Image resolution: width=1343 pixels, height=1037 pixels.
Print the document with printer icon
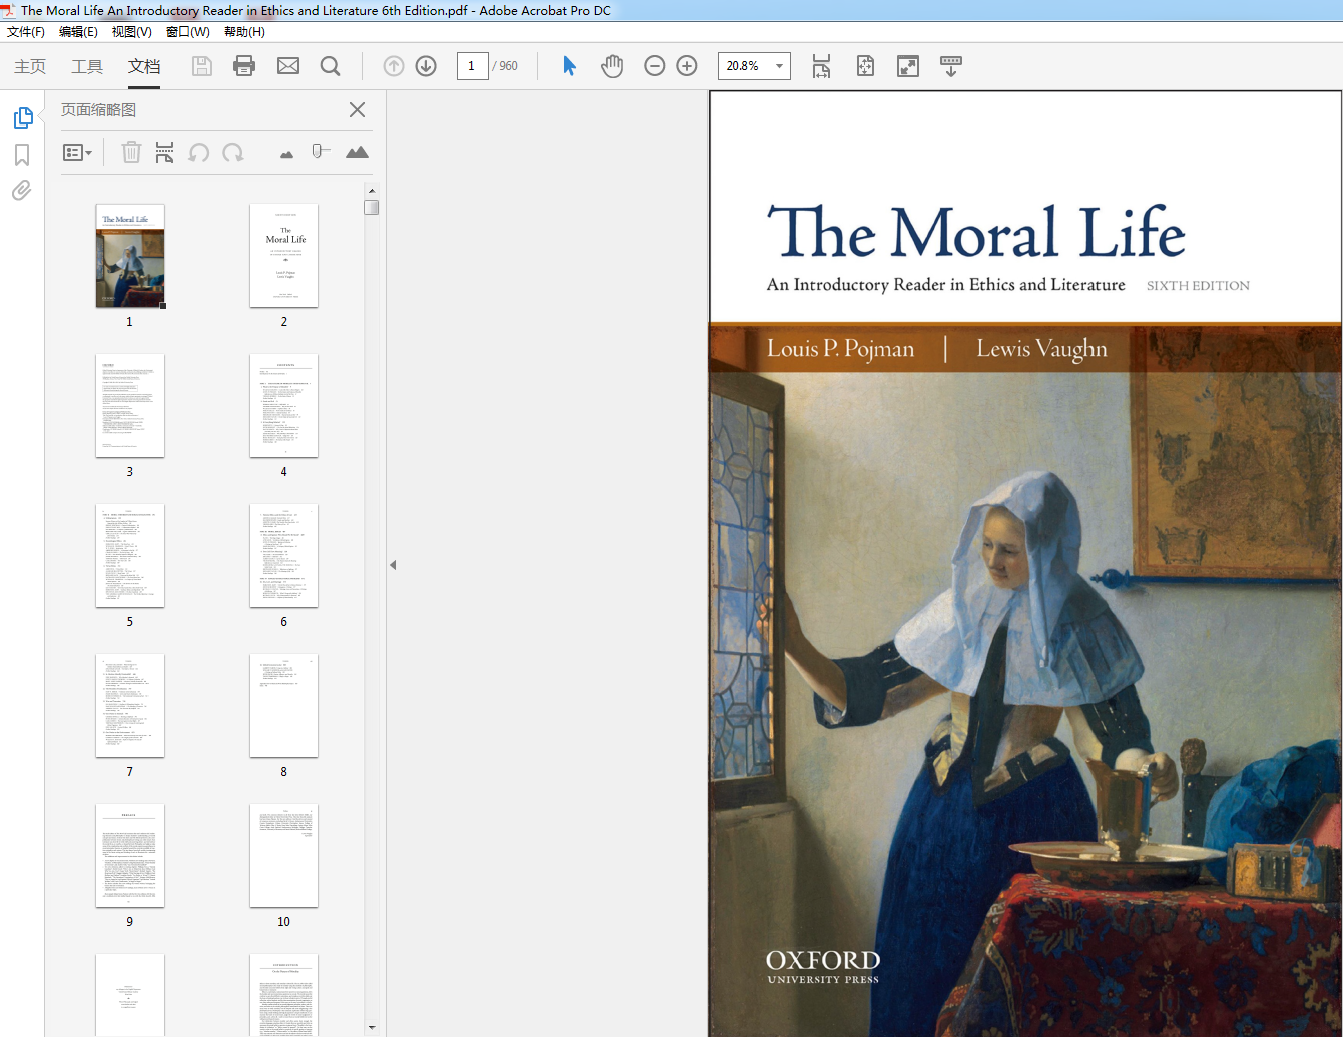pos(244,66)
